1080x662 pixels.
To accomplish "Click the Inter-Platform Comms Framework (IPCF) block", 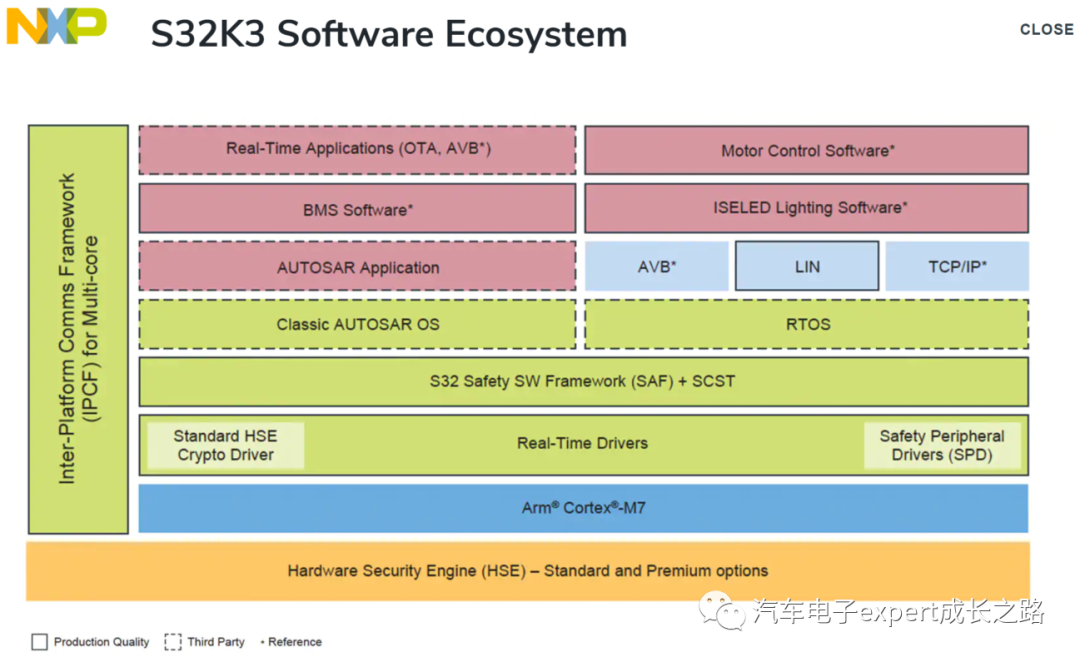I will tap(78, 329).
